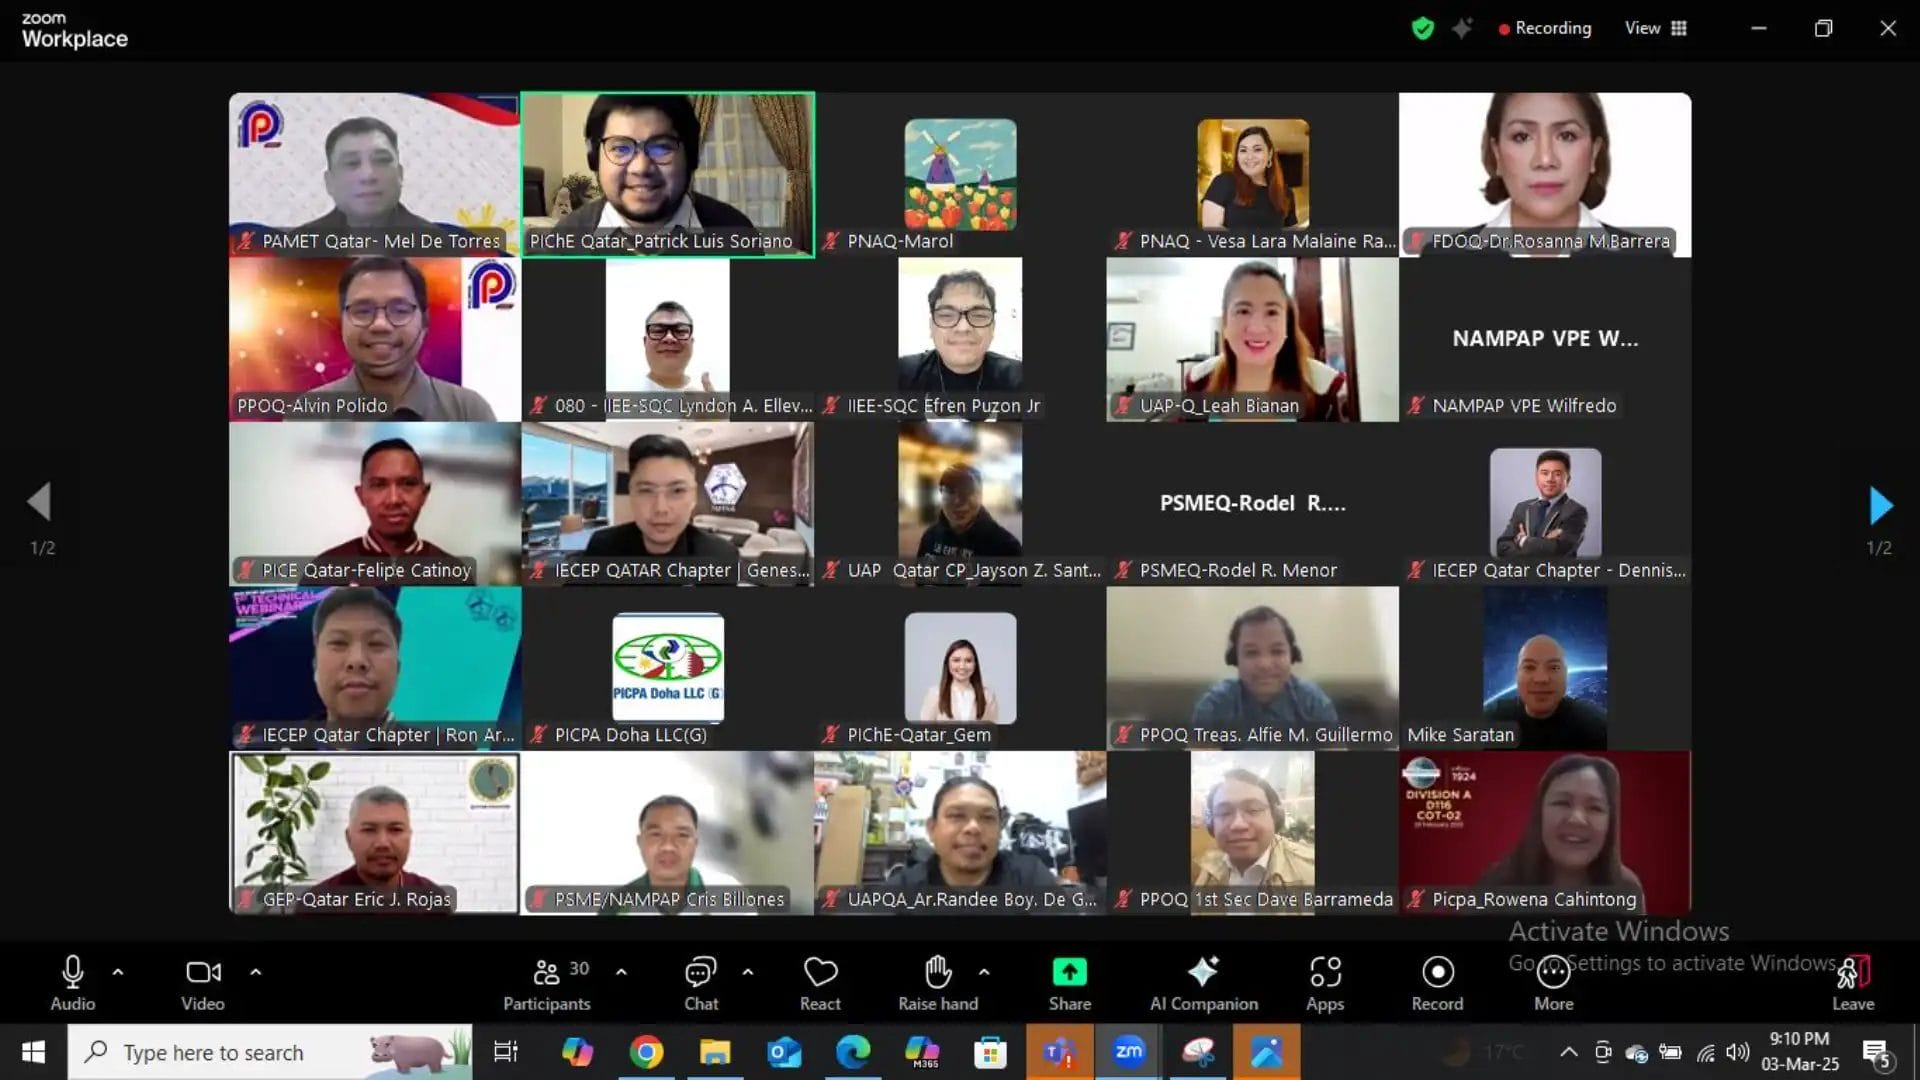1920x1080 pixels.
Task: Expand chat options chevron
Action: (x=748, y=971)
